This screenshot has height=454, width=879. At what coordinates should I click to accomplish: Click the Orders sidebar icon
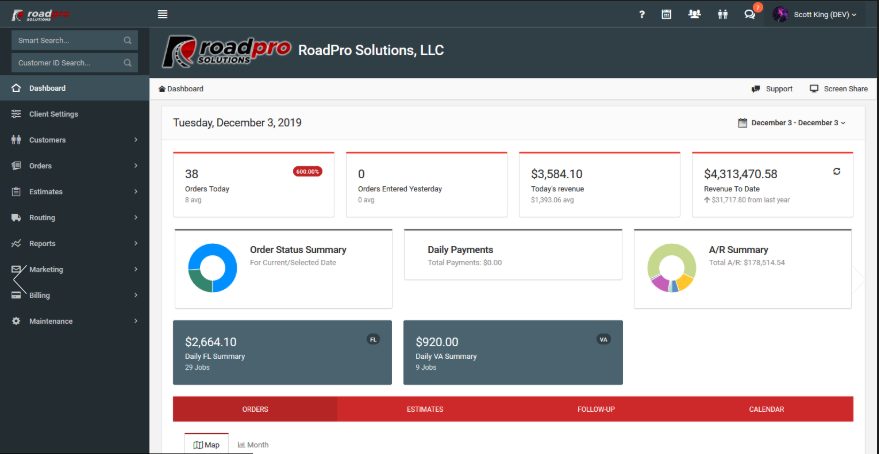click(16, 165)
